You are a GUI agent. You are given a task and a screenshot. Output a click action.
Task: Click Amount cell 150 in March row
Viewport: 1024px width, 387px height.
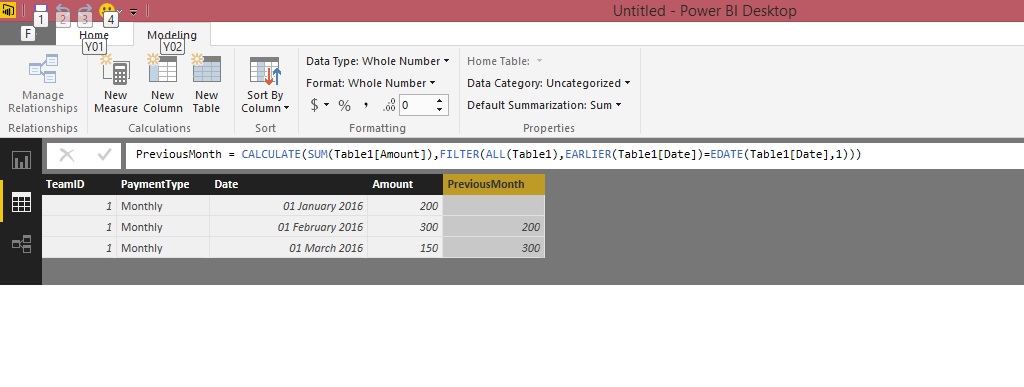pyautogui.click(x=405, y=247)
